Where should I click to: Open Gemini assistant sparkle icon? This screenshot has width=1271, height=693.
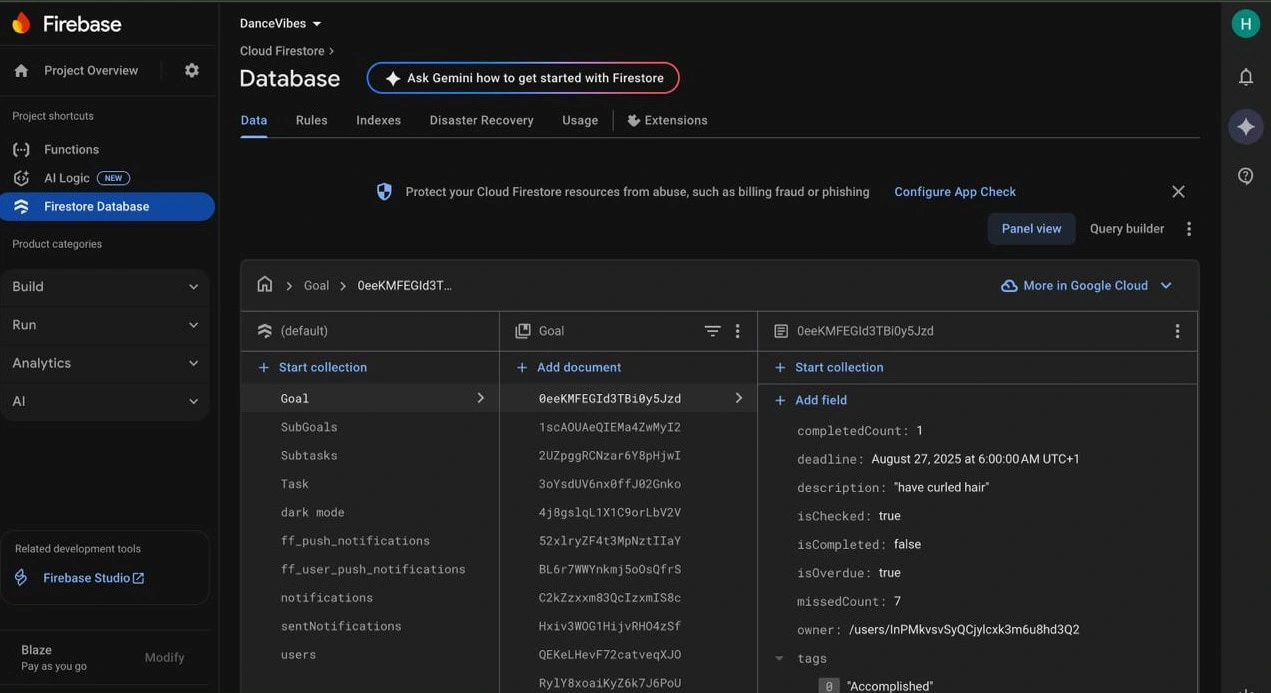1246,126
